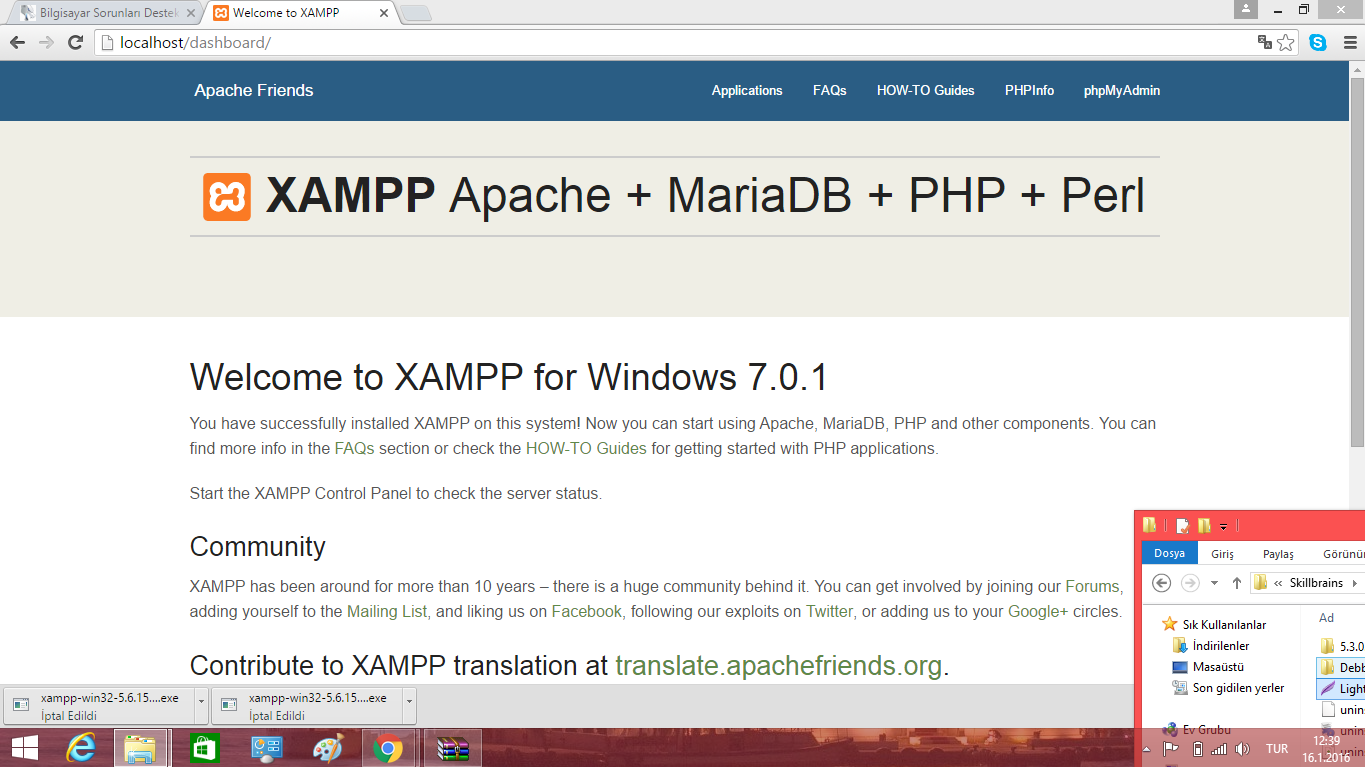
Task: Open a new Chrome tab
Action: (417, 13)
